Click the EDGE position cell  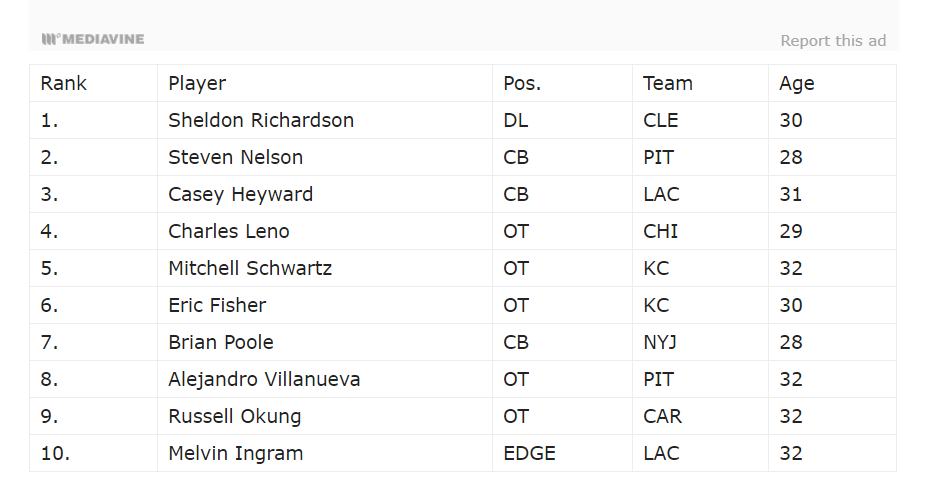529,453
